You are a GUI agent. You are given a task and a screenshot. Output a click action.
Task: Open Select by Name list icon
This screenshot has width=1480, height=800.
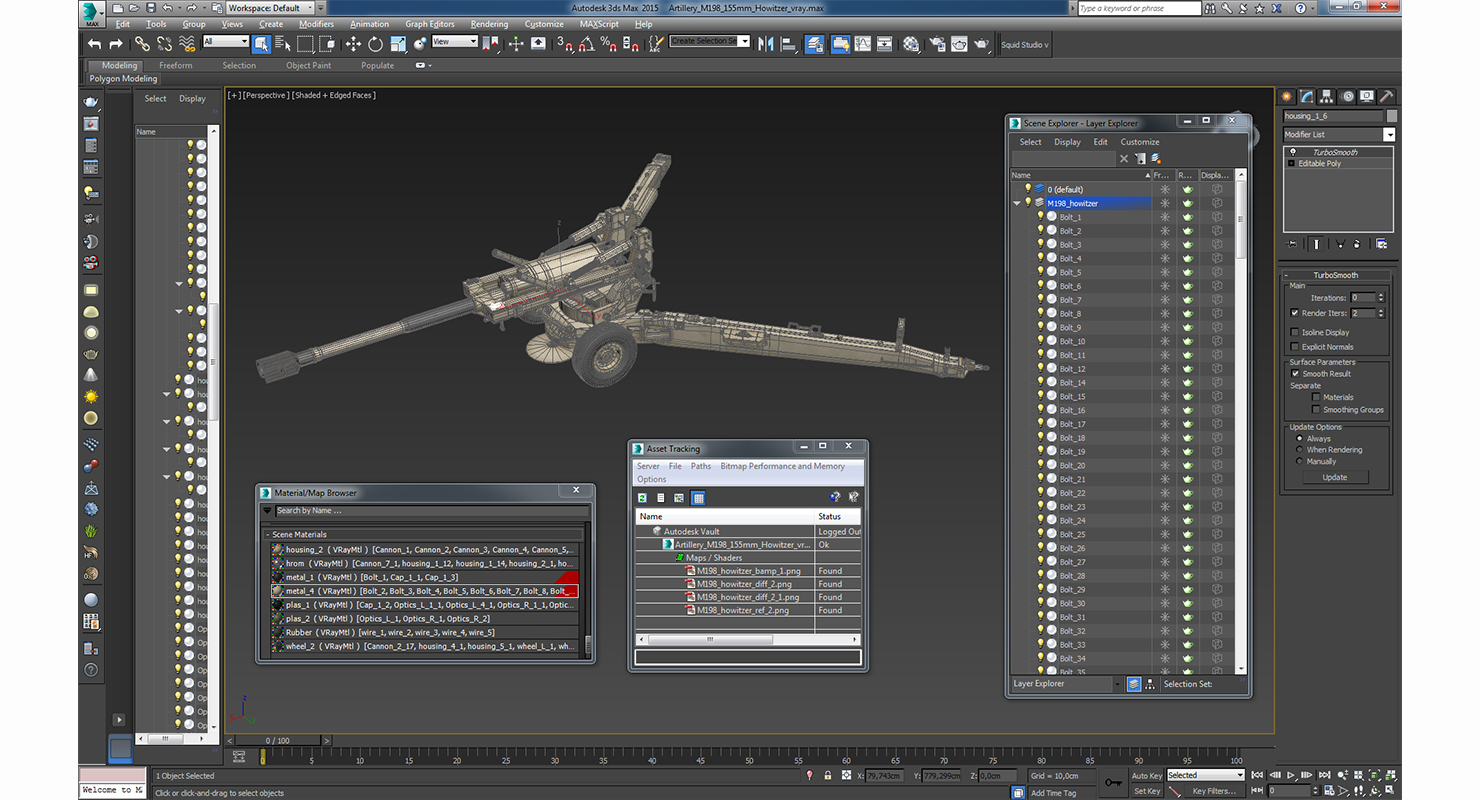click(x=282, y=44)
